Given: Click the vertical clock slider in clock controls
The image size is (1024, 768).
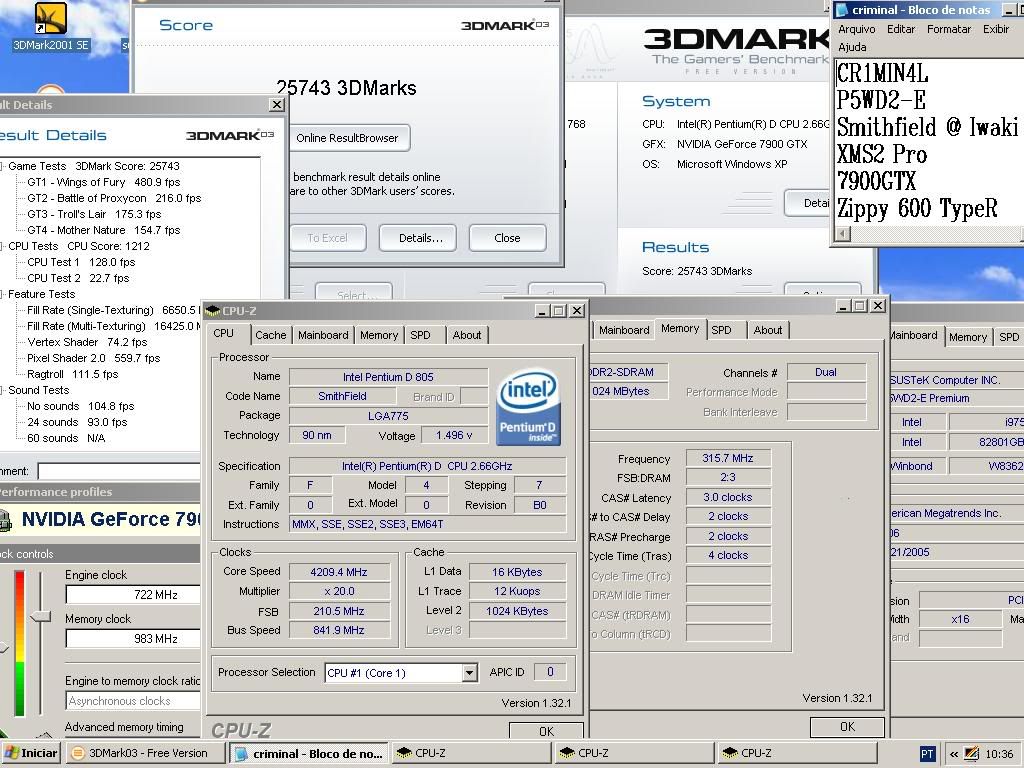Looking at the screenshot, I should [x=40, y=616].
